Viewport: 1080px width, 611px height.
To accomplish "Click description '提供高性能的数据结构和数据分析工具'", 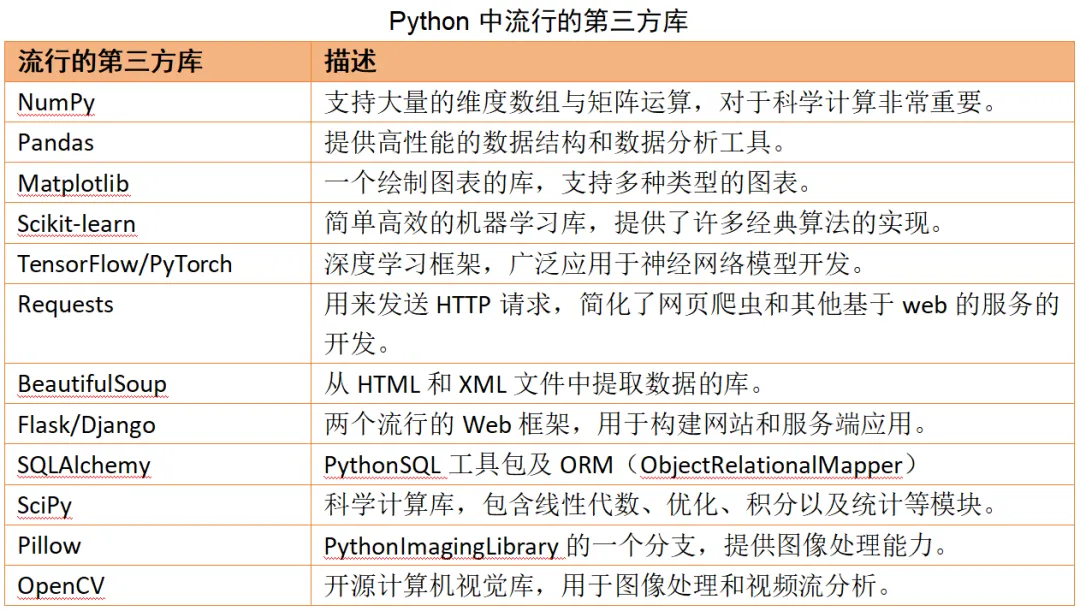I will 548,143.
